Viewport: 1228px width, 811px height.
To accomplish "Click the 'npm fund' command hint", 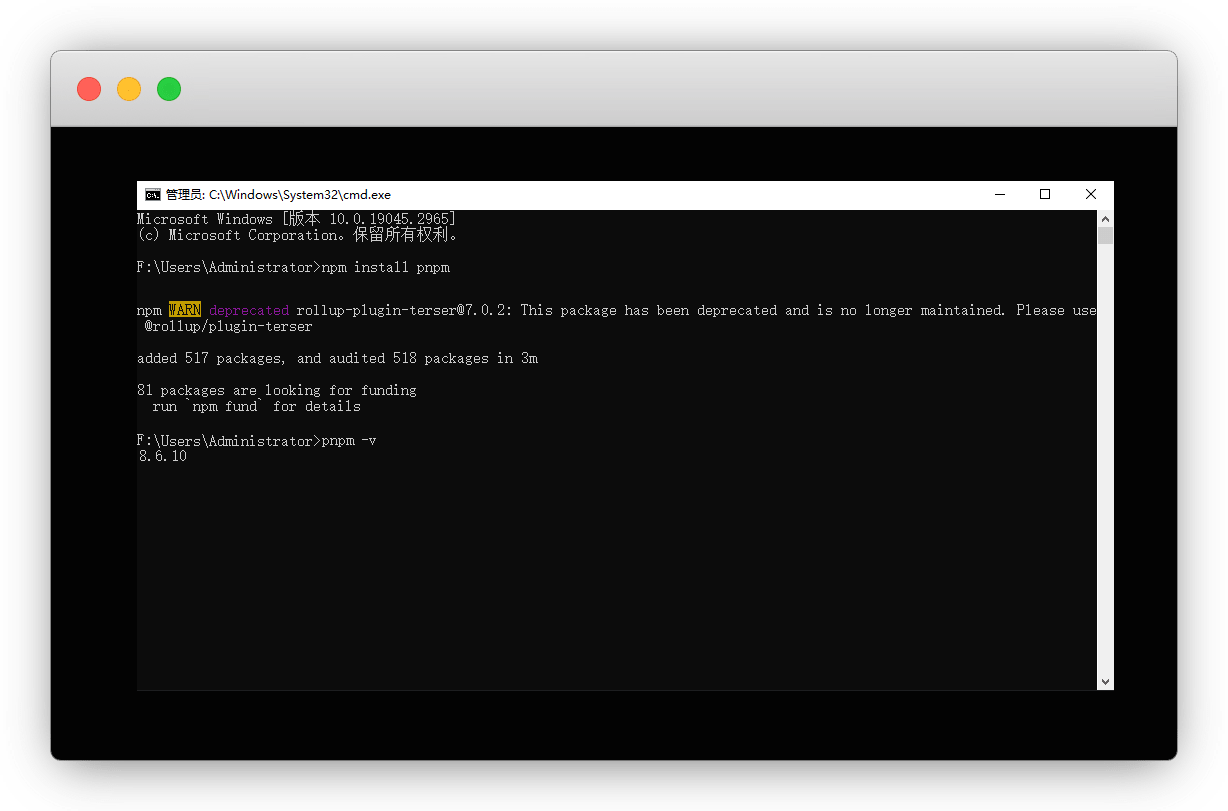I will 225,407.
